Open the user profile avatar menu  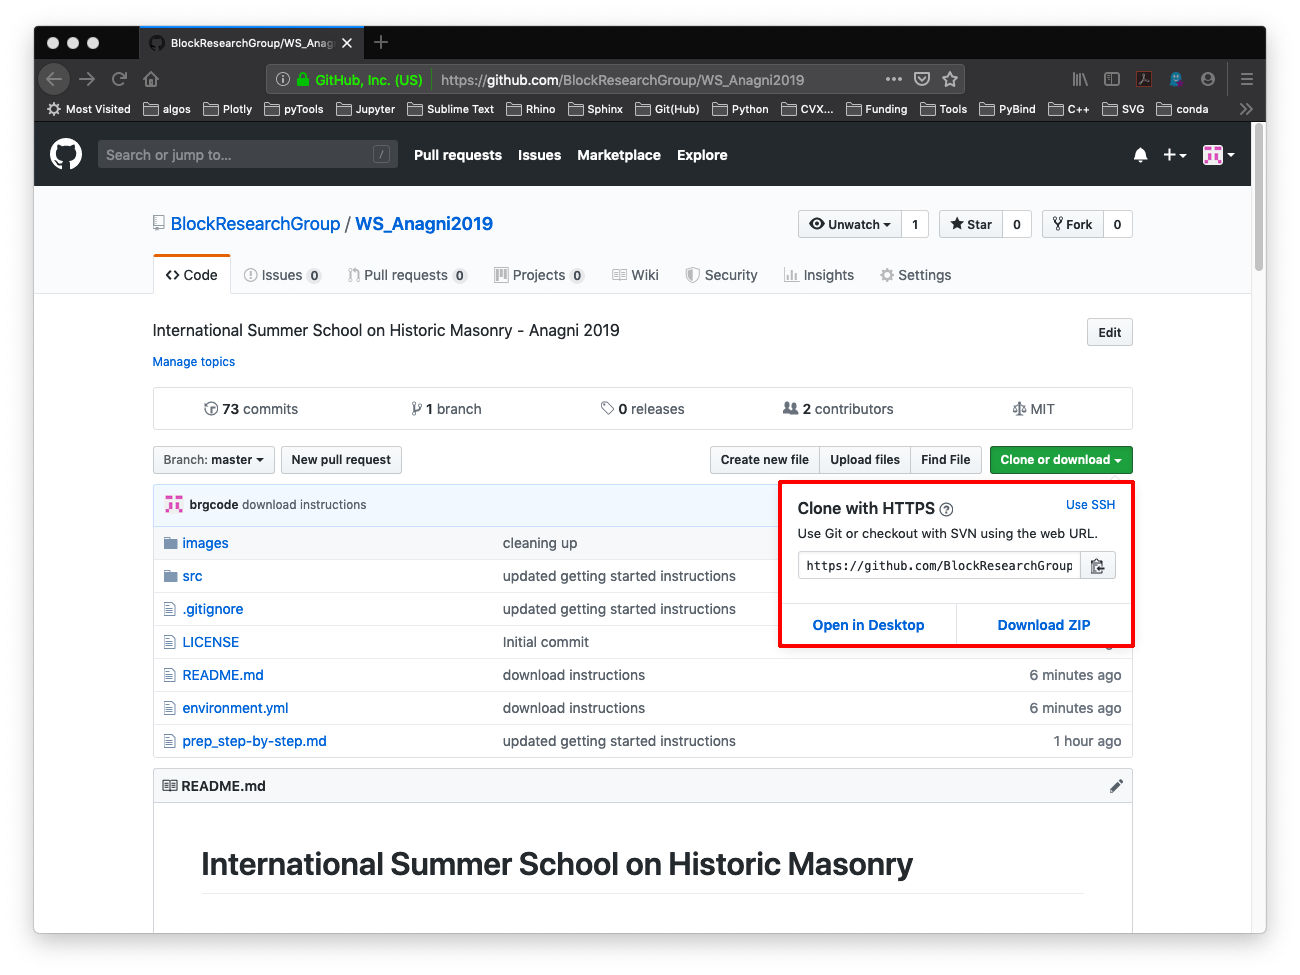[1219, 155]
